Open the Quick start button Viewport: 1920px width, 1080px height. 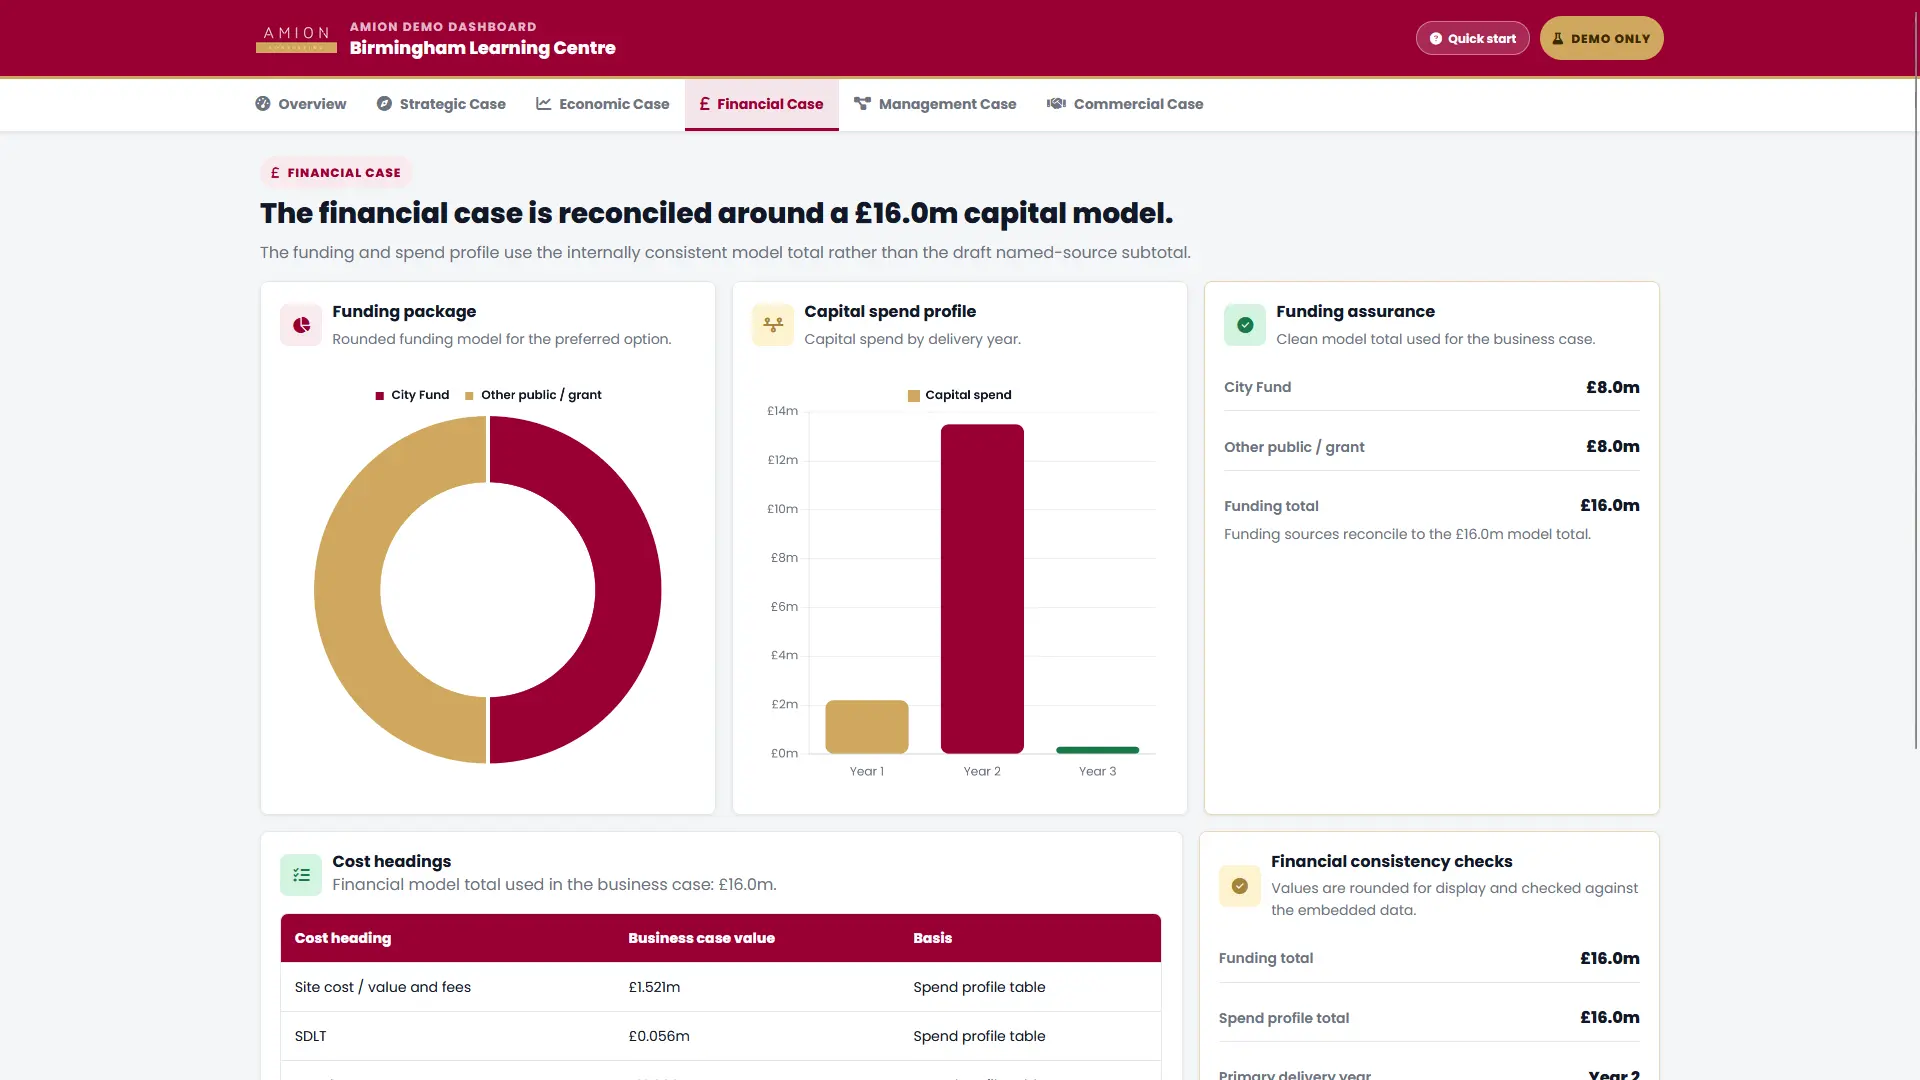[x=1472, y=38]
